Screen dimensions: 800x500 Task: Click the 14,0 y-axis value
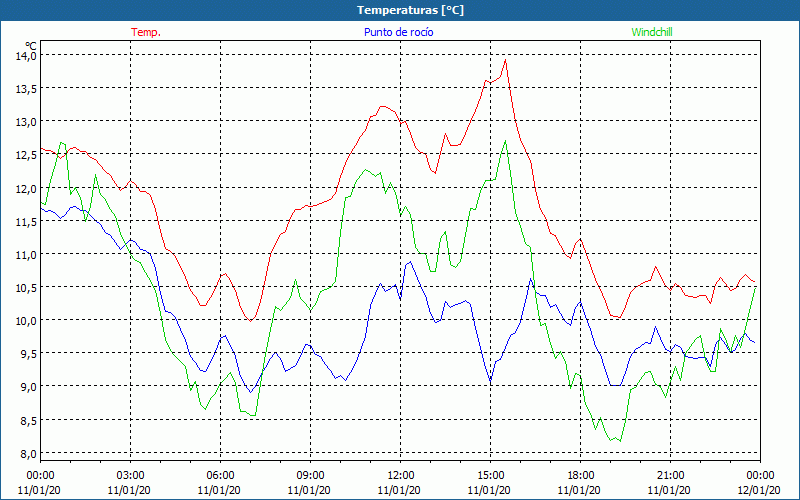point(26,56)
